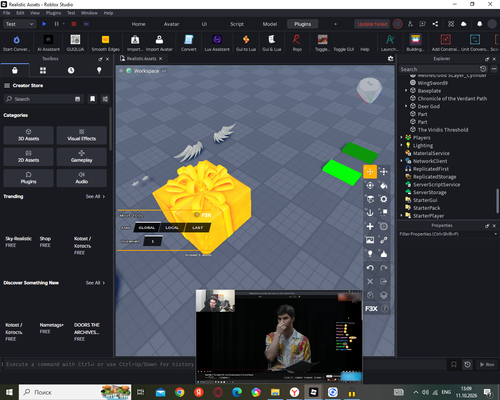The height and width of the screenshot is (400, 500).
Task: Select the F3X Resize tool
Action: click(384, 172)
